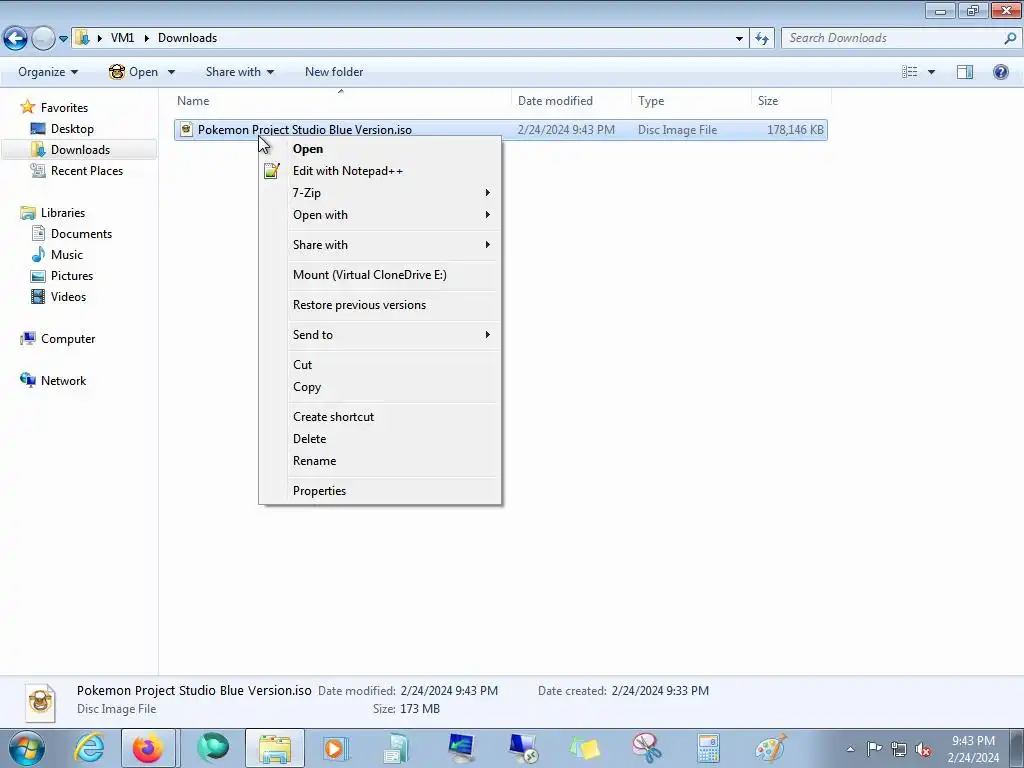Click the ISO file icon in list
The height and width of the screenshot is (768, 1024).
[x=186, y=129]
